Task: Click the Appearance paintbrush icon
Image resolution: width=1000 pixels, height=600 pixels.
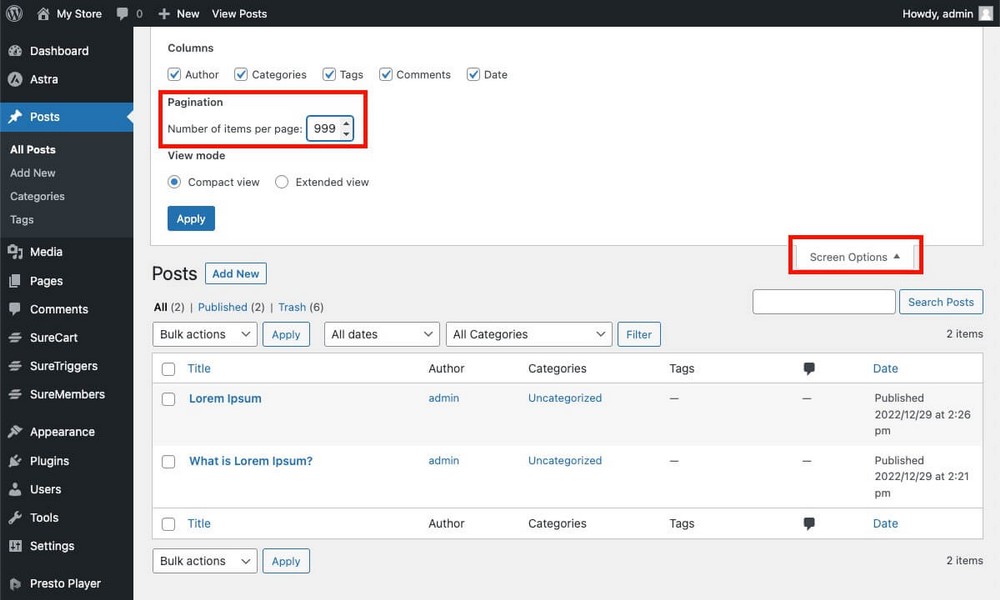Action: [15, 432]
